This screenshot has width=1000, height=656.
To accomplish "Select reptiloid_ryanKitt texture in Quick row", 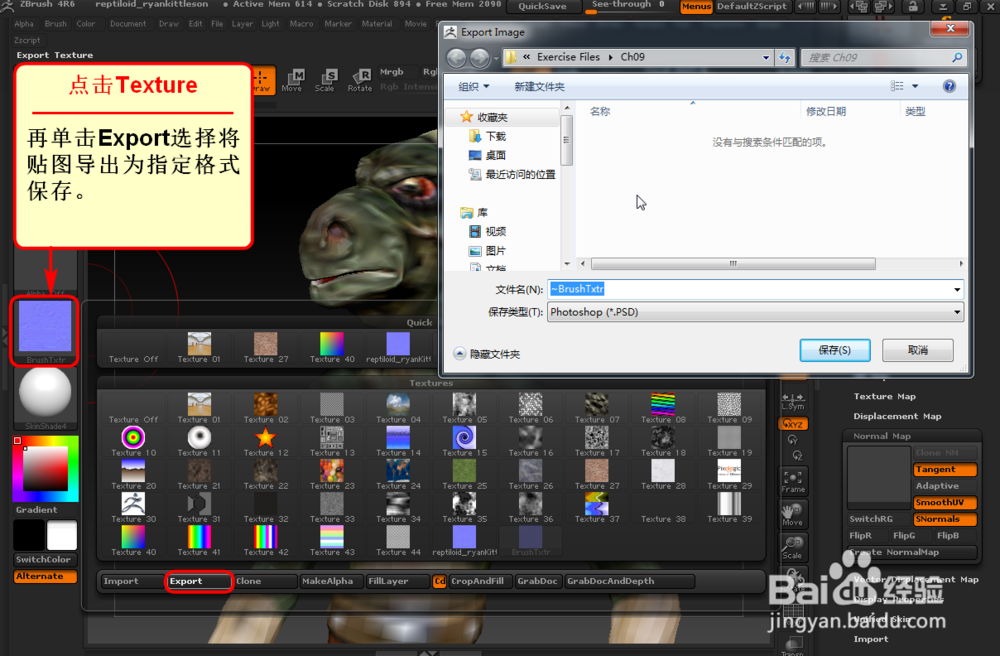I will click(x=398, y=348).
